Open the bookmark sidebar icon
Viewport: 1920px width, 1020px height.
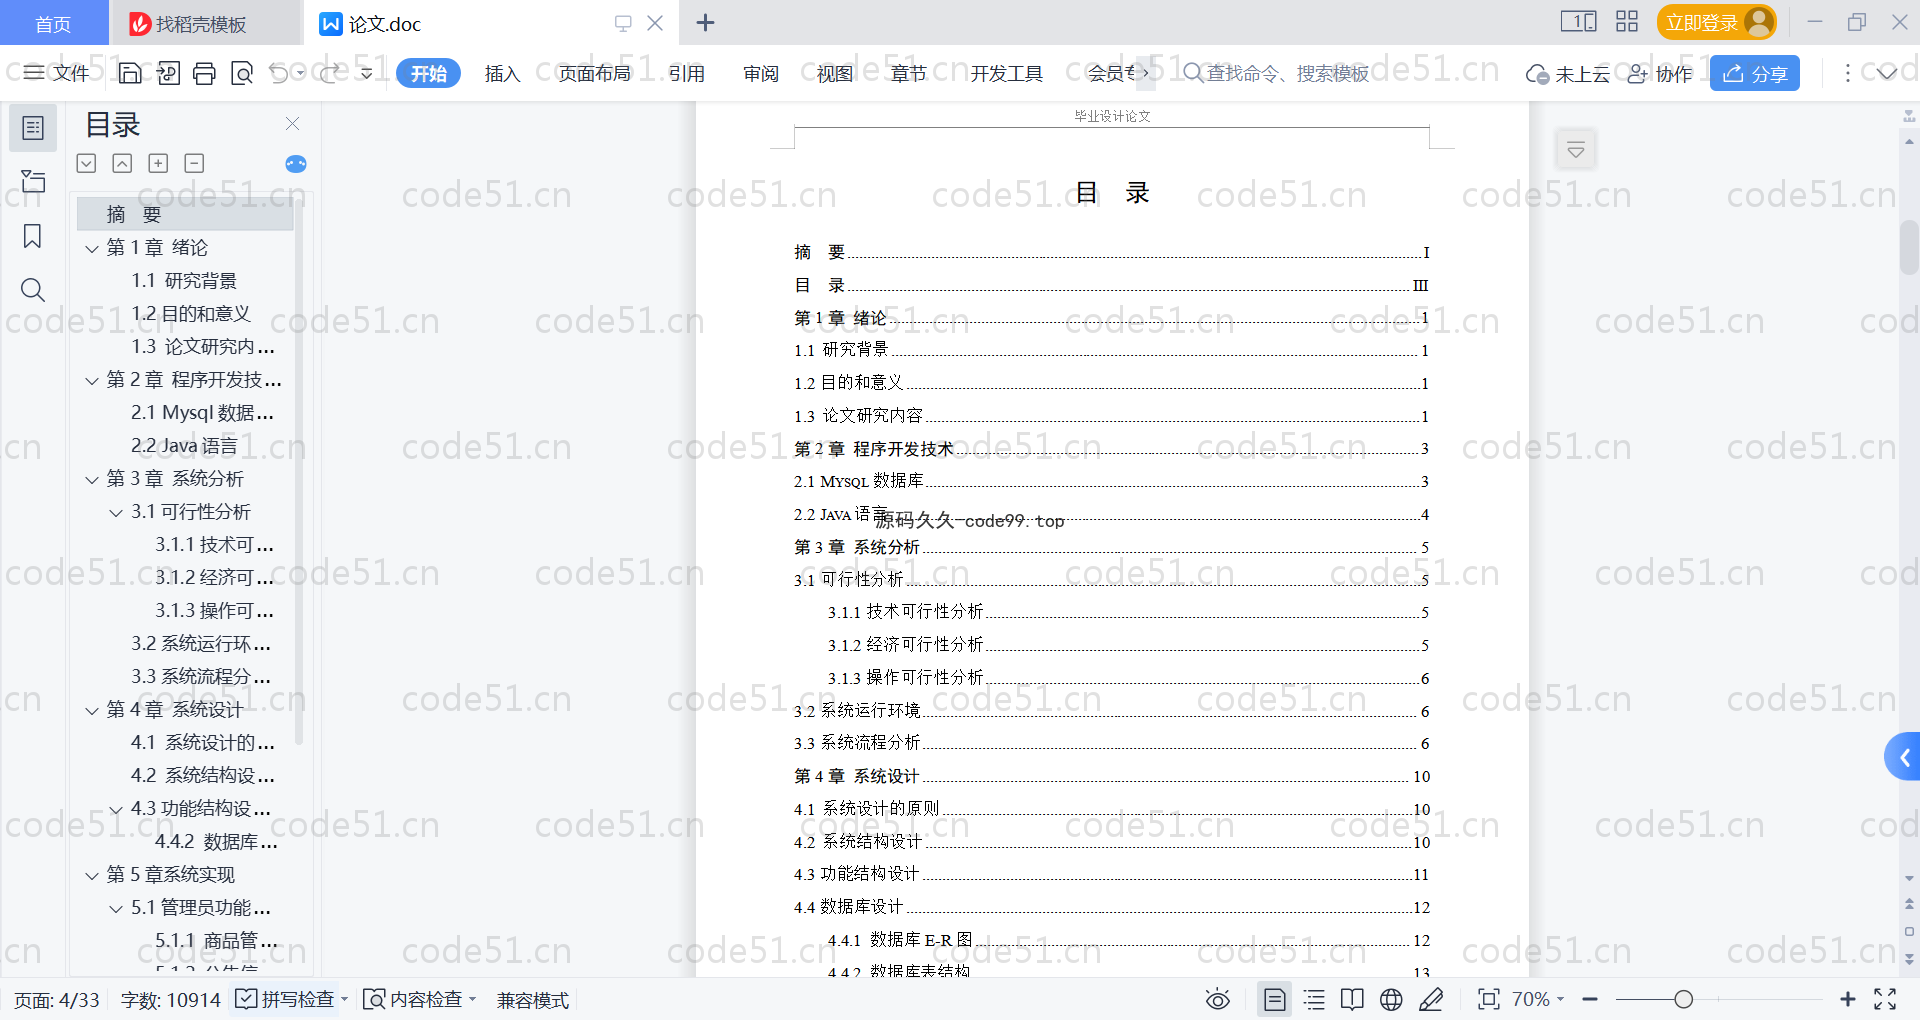[x=33, y=236]
